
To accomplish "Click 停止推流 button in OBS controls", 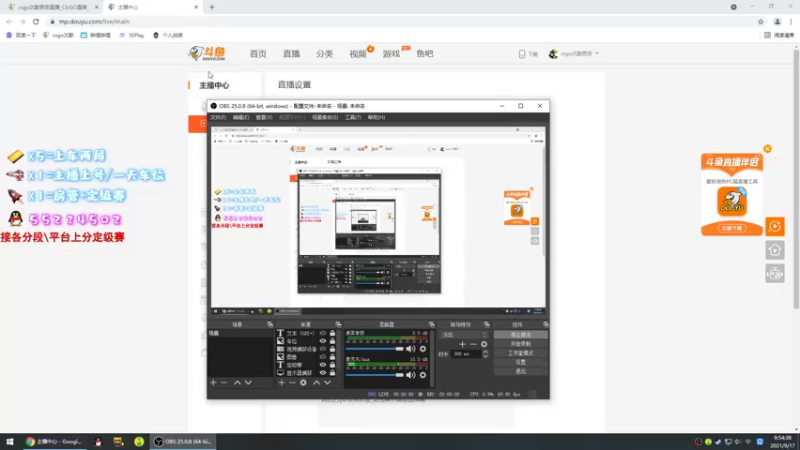I will coord(520,335).
